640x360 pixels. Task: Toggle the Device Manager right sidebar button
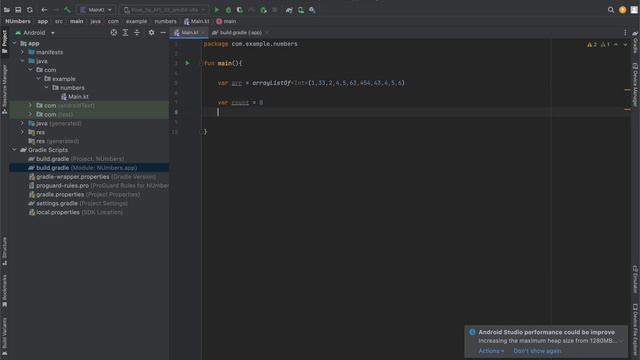pyautogui.click(x=635, y=85)
